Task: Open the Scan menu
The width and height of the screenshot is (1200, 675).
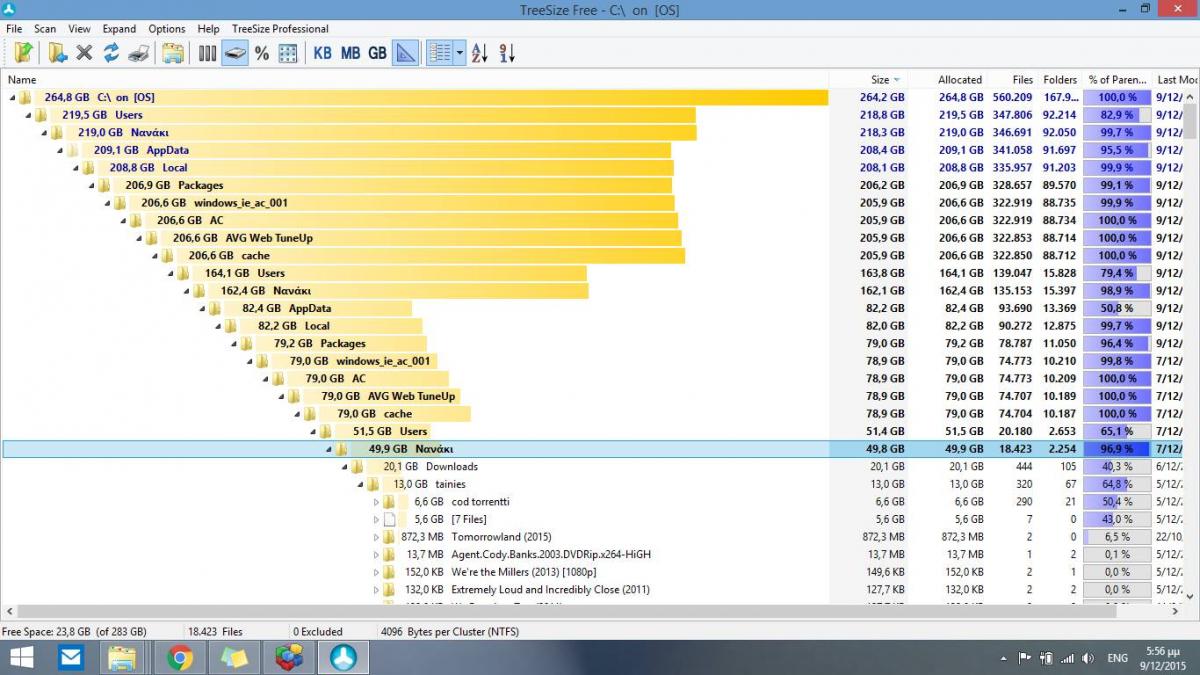Action: pyautogui.click(x=45, y=29)
